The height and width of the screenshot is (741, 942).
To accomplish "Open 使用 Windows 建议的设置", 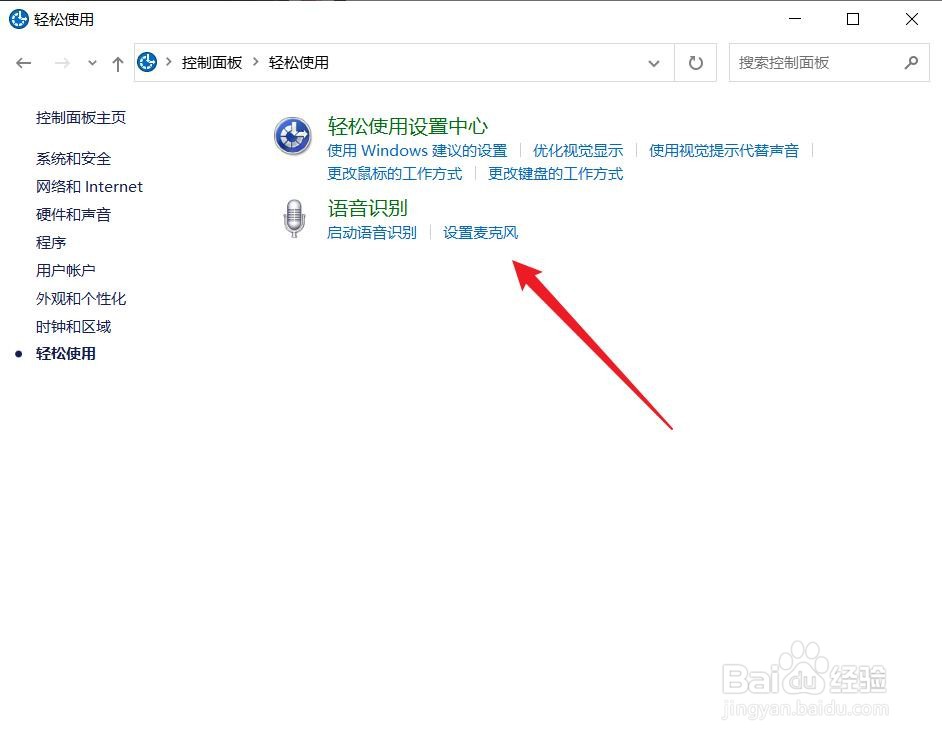I will (x=418, y=150).
